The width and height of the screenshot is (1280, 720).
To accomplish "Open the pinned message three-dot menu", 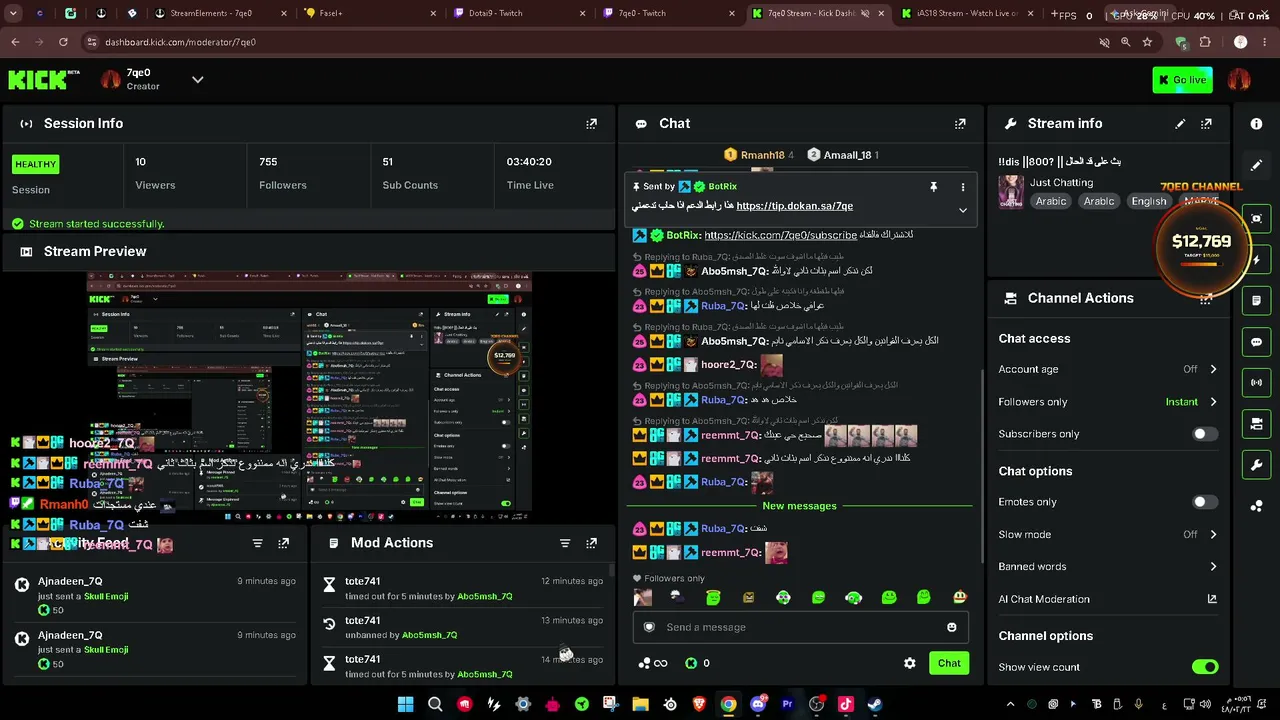I will point(963,187).
